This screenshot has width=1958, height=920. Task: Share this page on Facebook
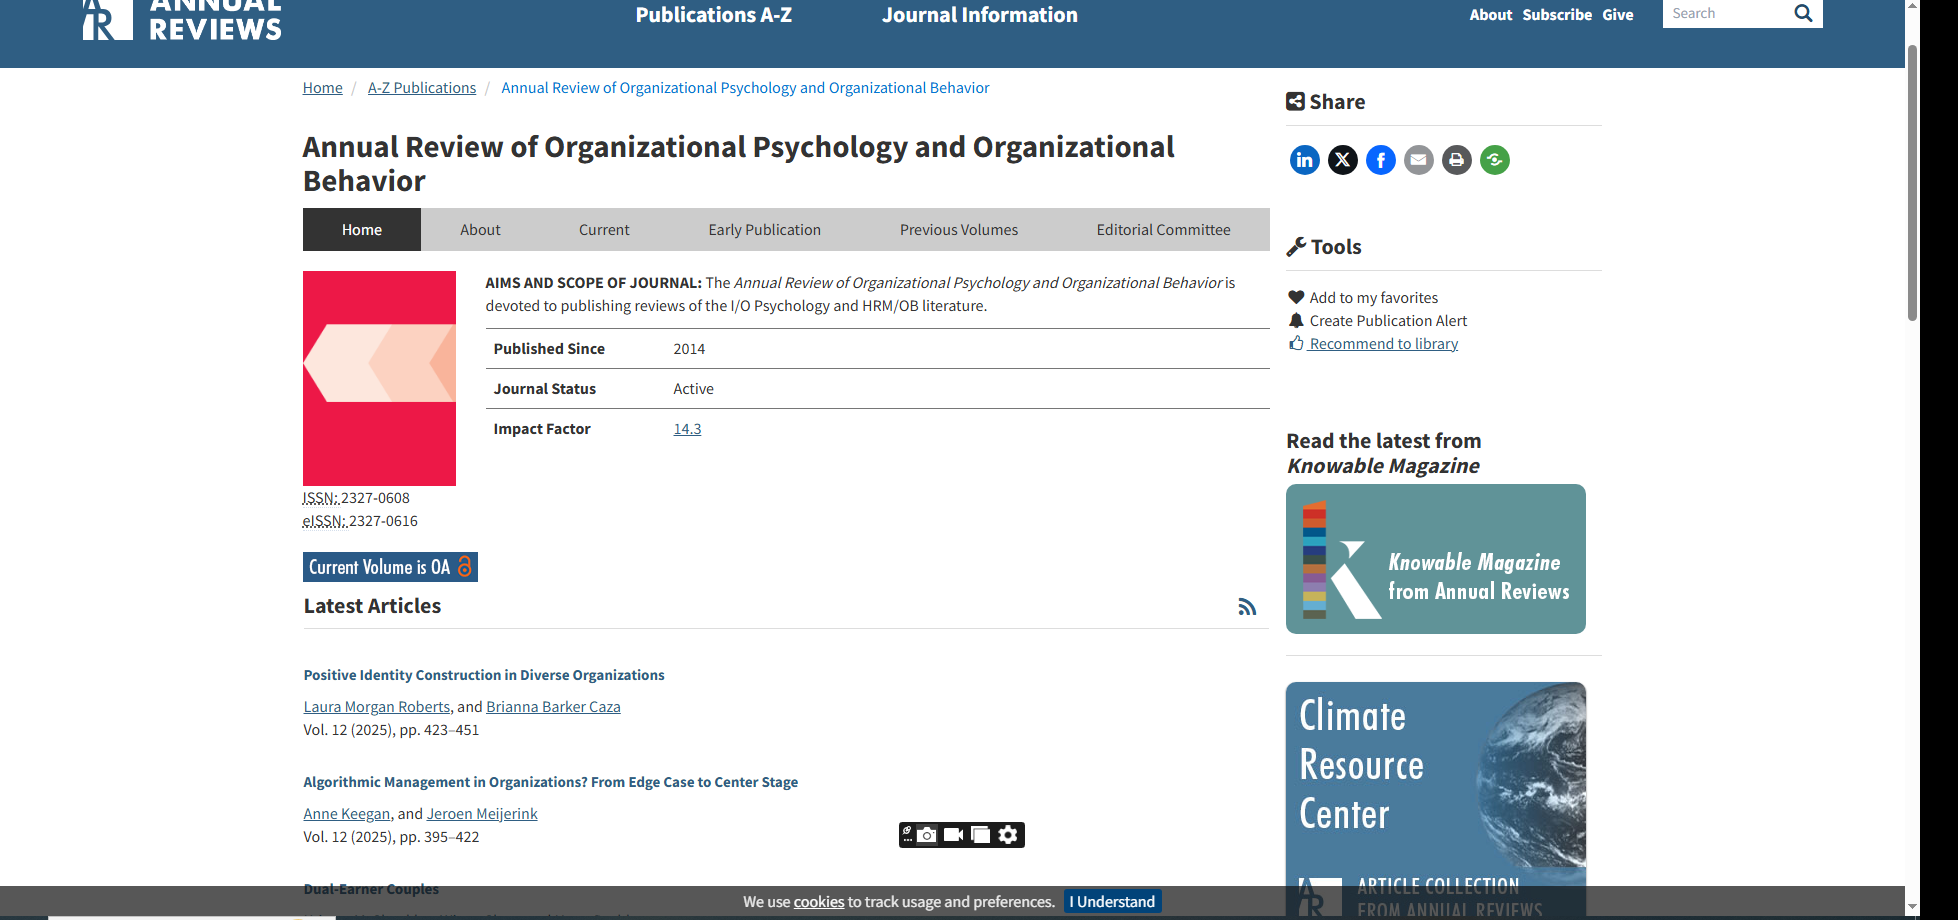[x=1380, y=160]
